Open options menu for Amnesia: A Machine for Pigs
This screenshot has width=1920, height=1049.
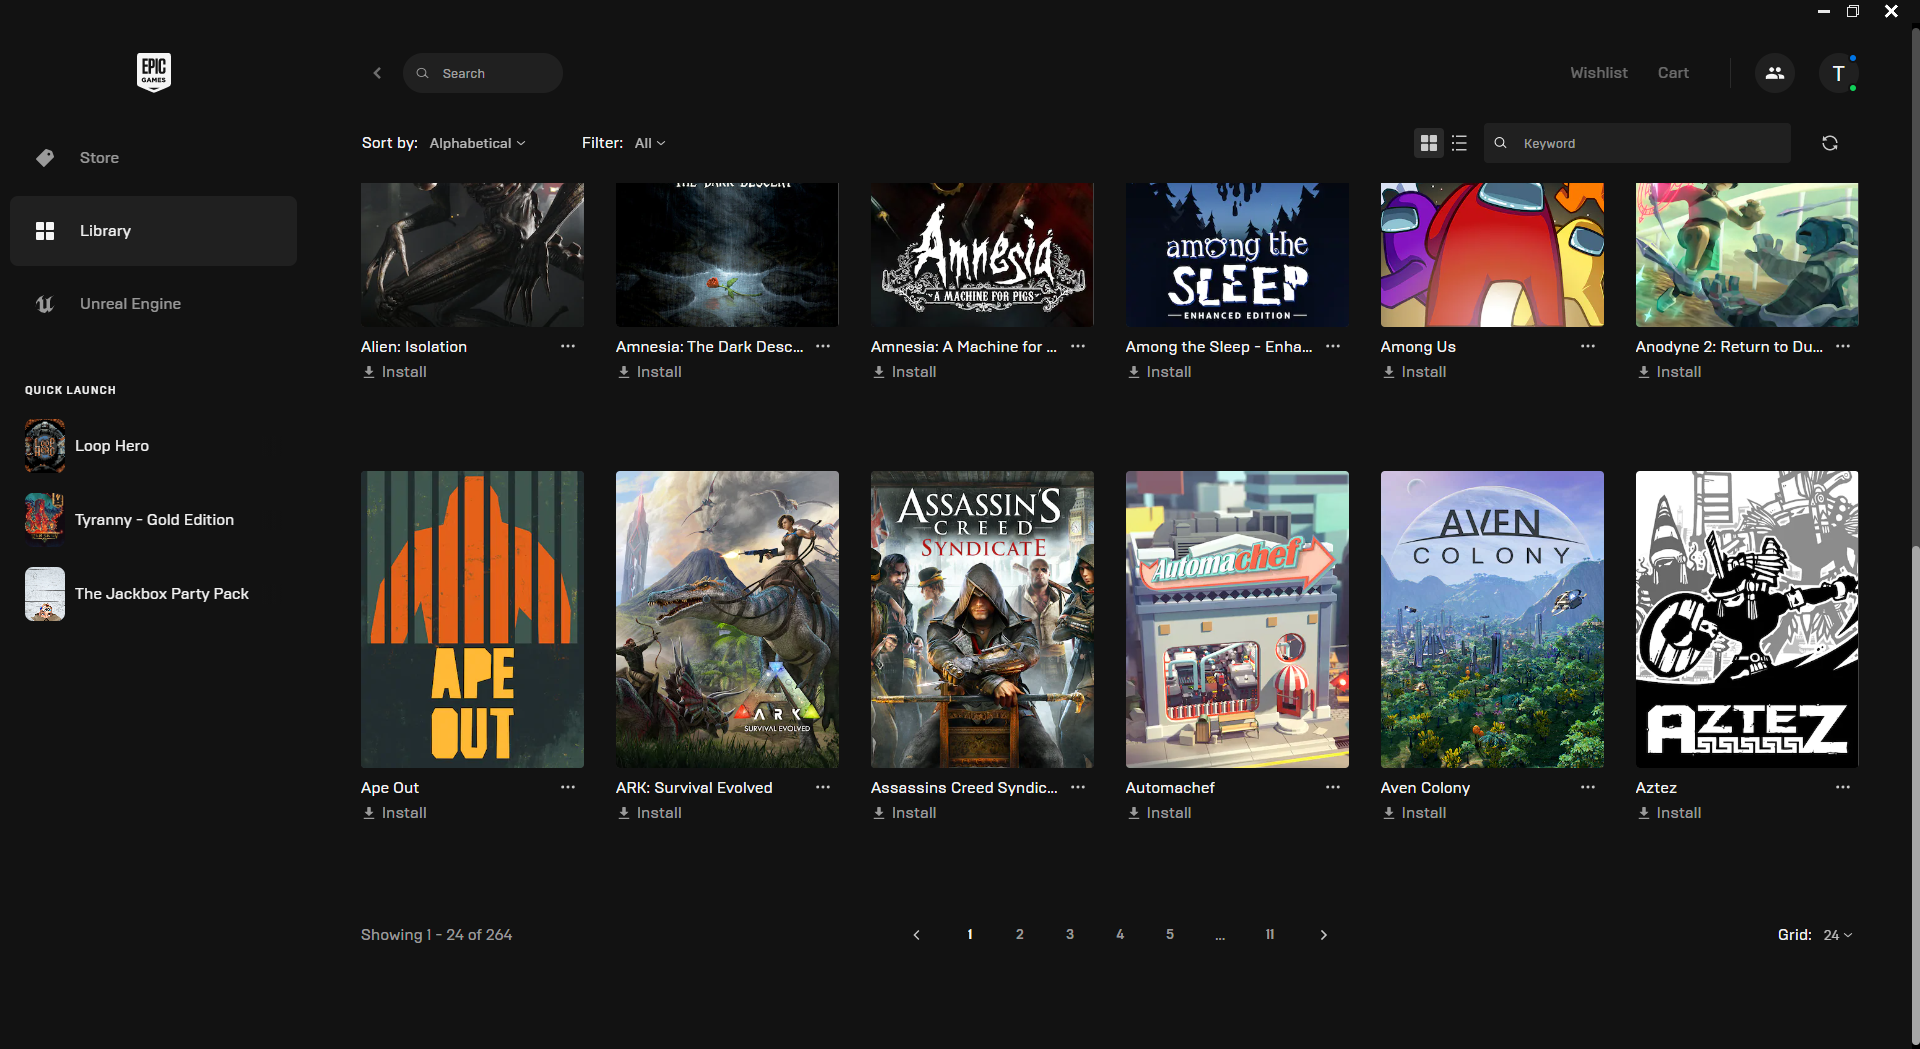click(1078, 346)
